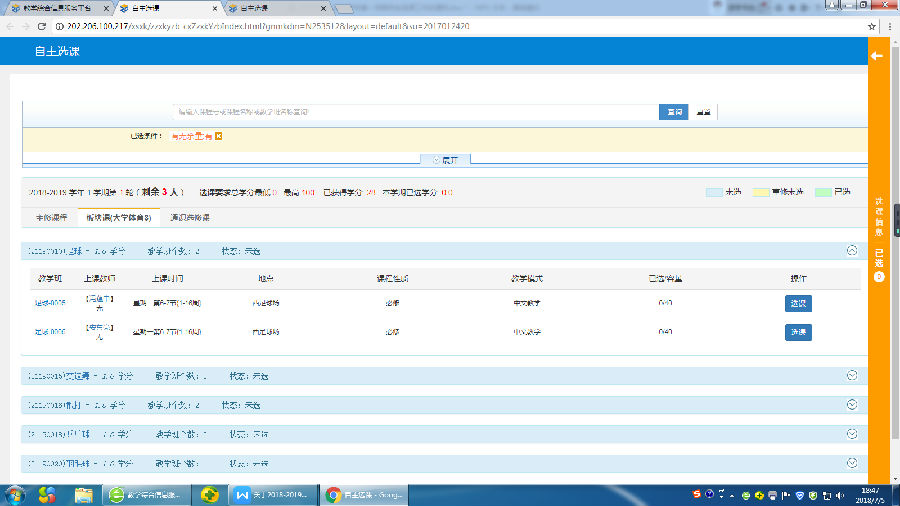Click the 展开 expand filter toggle

click(444, 159)
